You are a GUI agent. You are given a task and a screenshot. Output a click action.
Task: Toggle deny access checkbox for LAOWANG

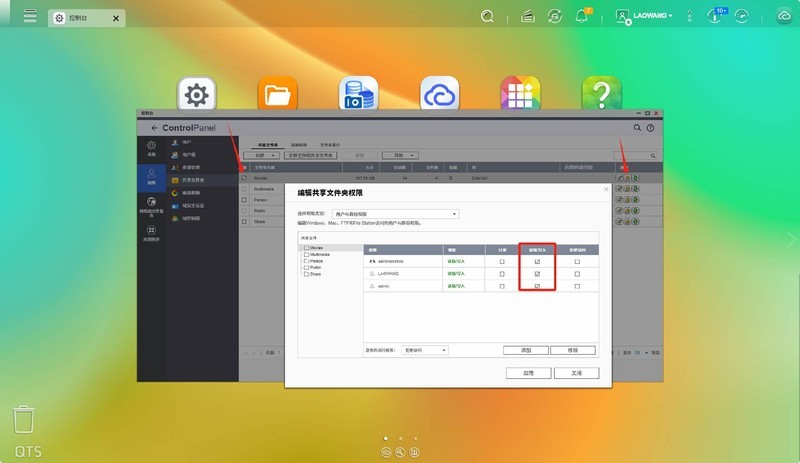click(577, 274)
